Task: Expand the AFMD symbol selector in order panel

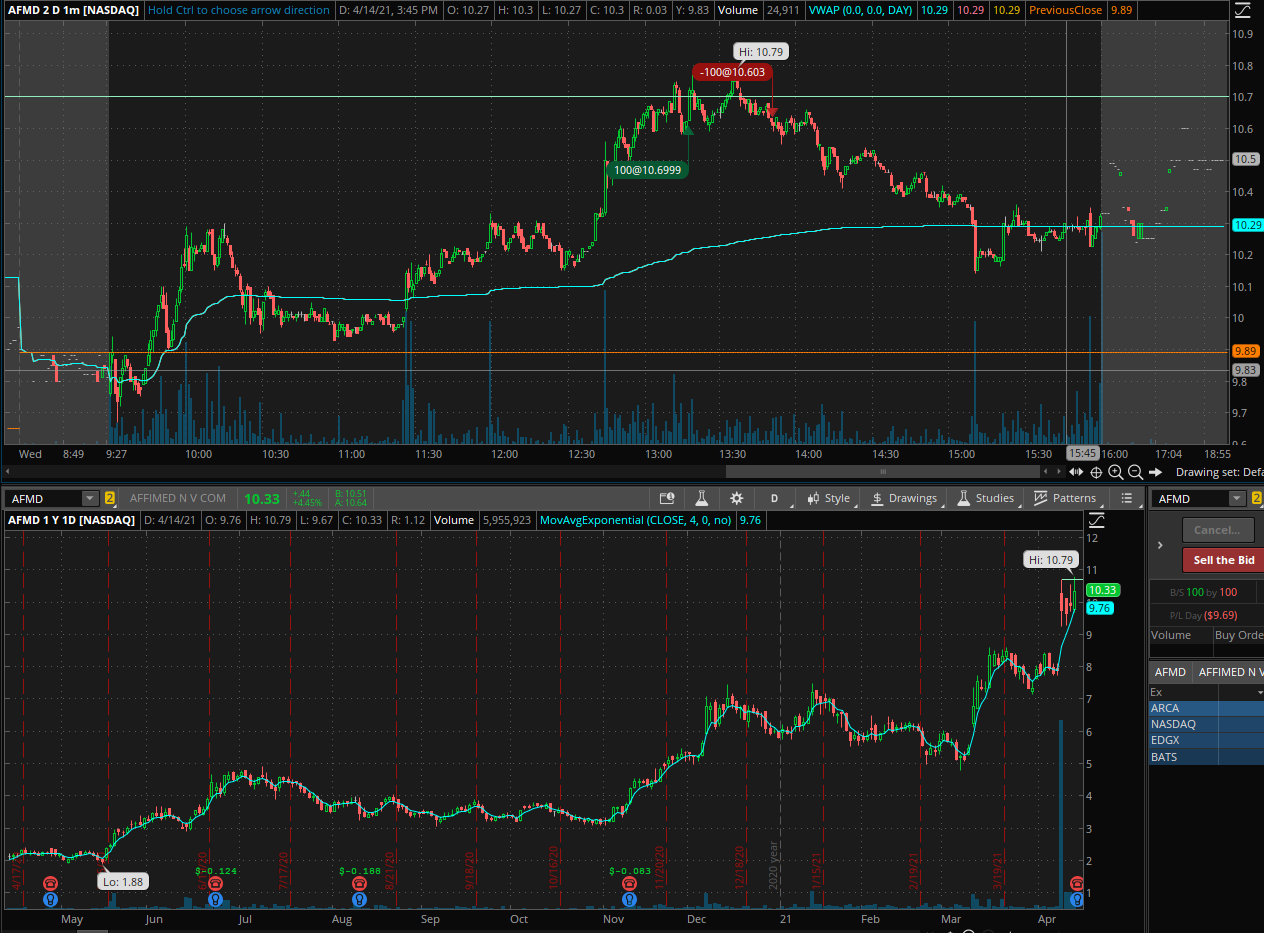Action: tap(1238, 498)
